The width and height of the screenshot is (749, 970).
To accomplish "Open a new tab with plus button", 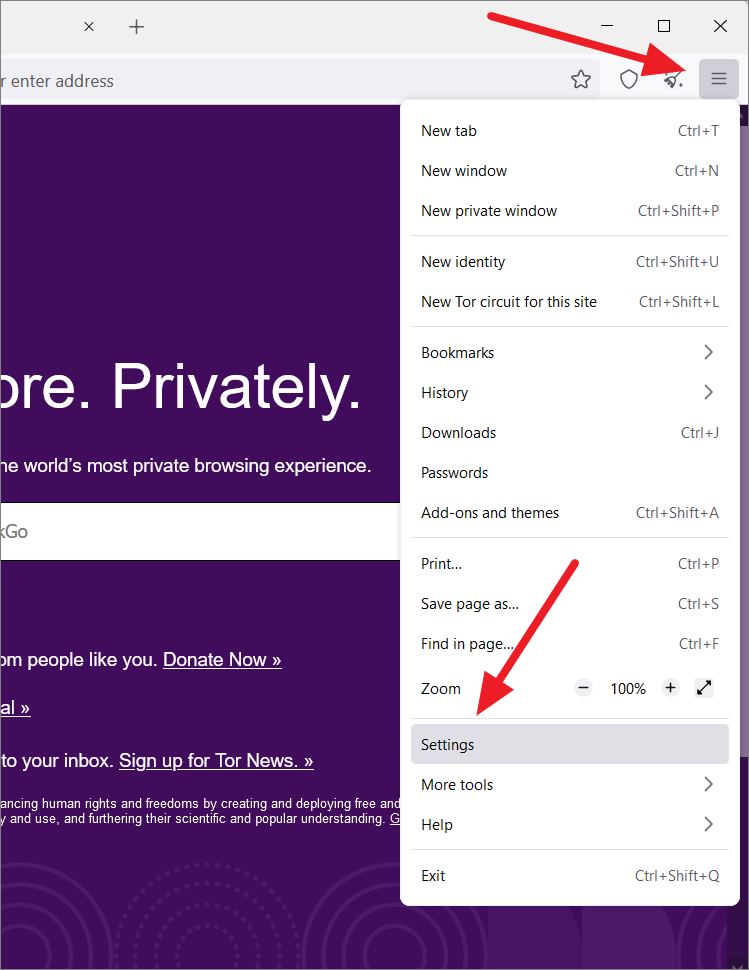I will pos(137,27).
